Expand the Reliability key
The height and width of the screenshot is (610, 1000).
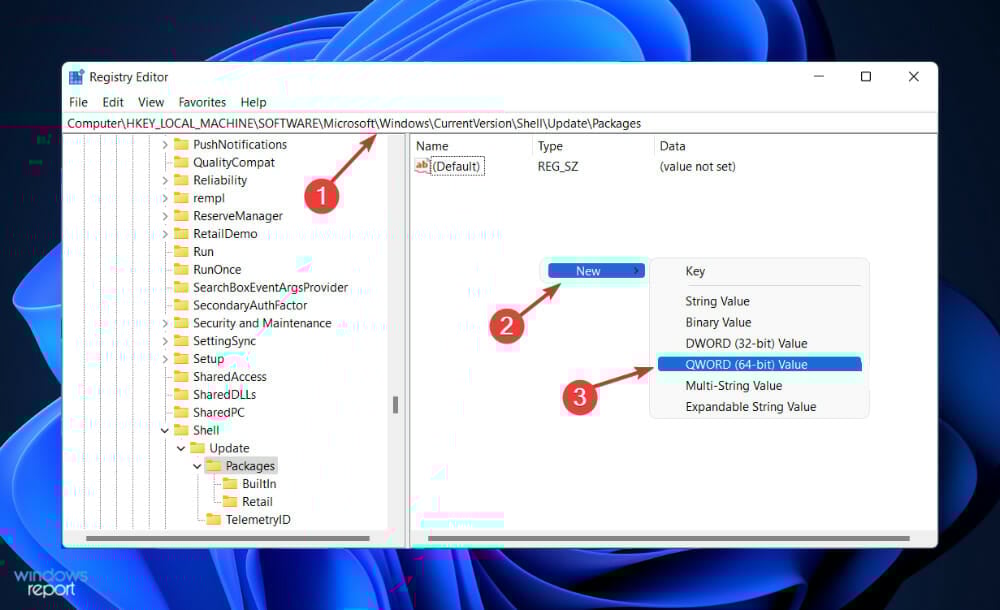tap(165, 181)
